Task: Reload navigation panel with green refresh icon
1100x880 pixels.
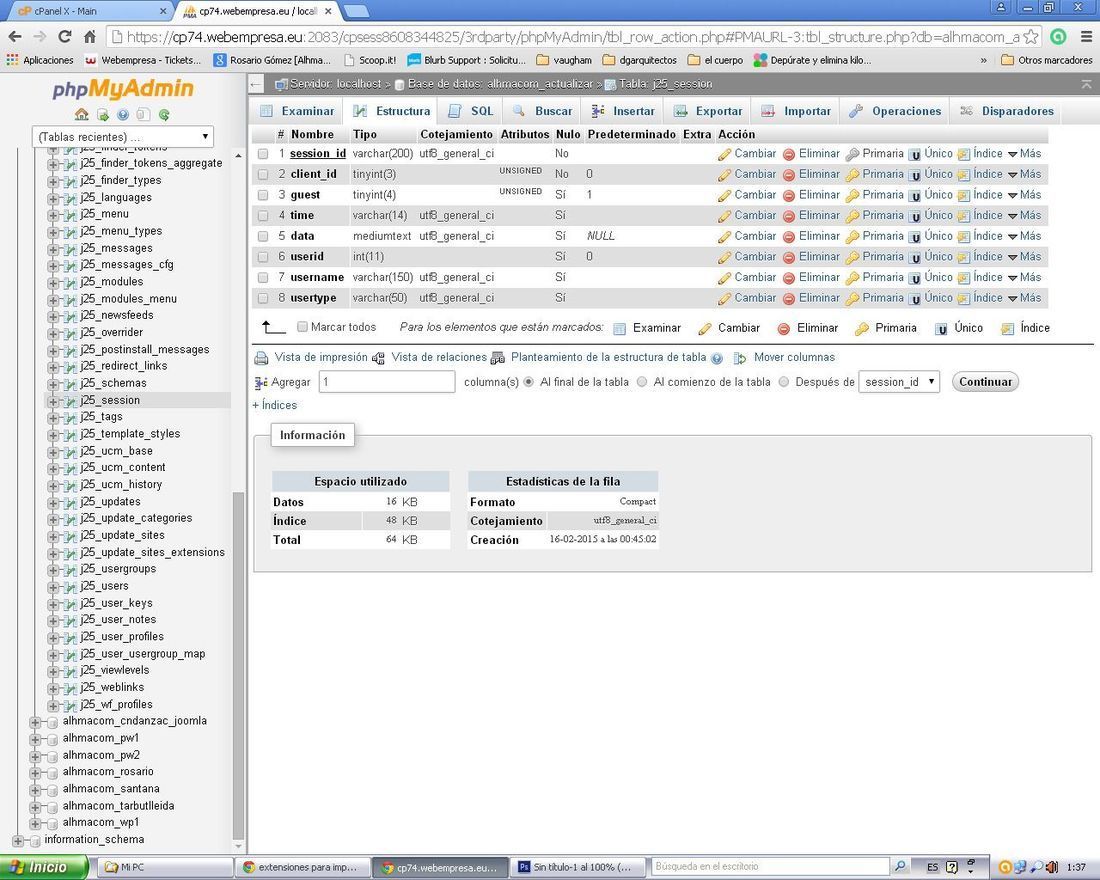Action: [x=164, y=114]
